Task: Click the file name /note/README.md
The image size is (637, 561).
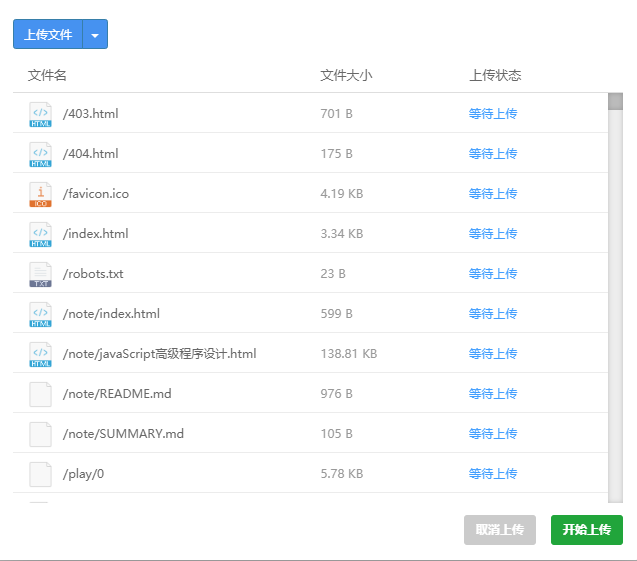Action: 117,394
